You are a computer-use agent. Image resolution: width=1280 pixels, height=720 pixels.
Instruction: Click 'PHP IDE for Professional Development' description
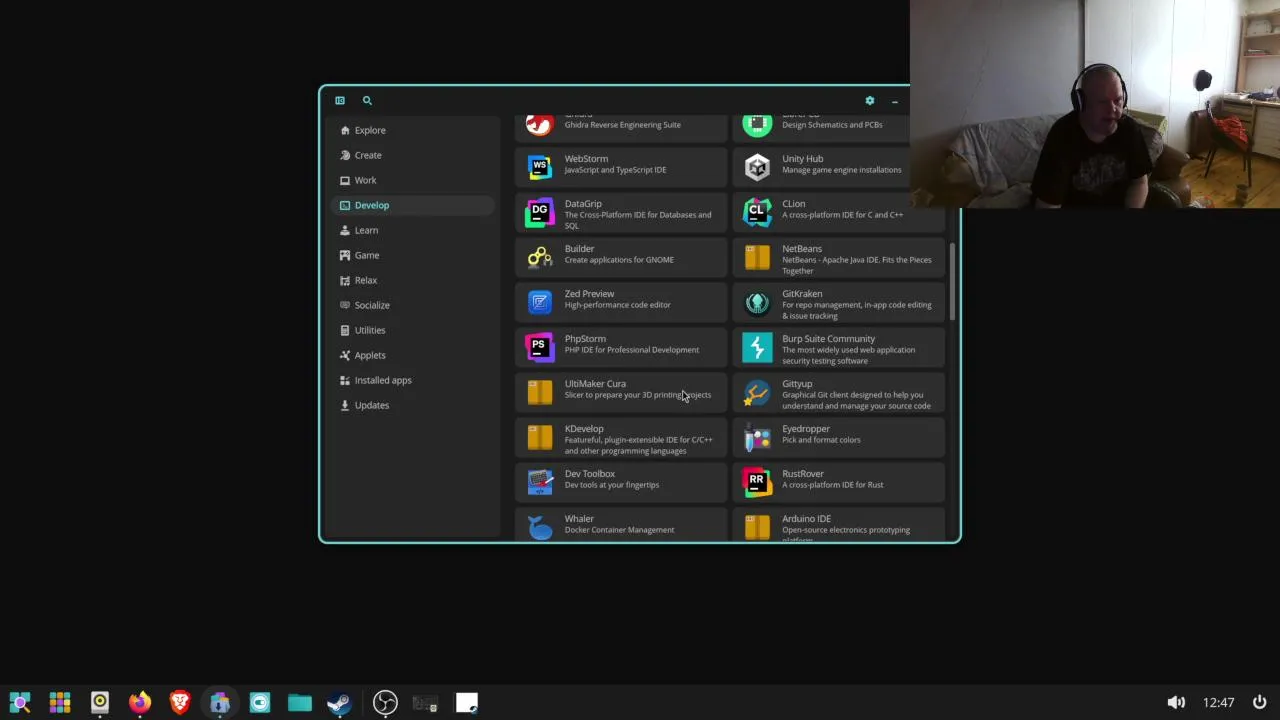click(632, 350)
